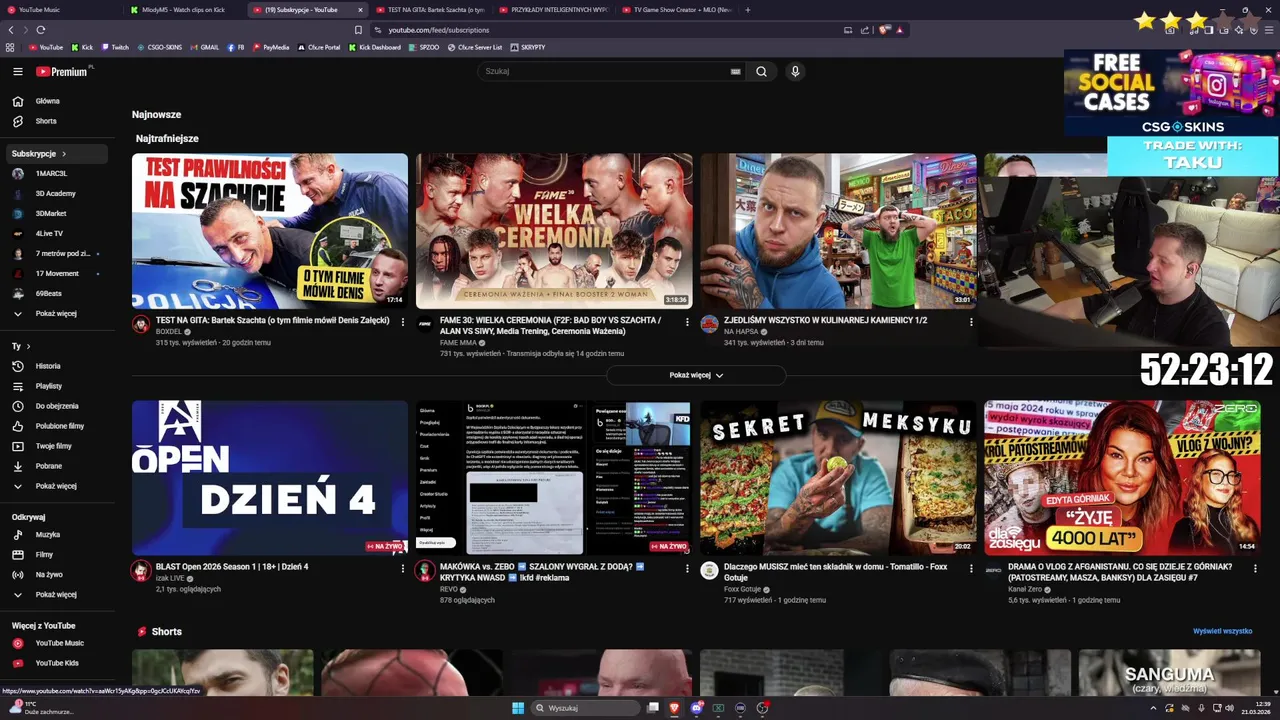Open options menu for NA HAPSA video
Image resolution: width=1280 pixels, height=720 pixels.
pyautogui.click(x=971, y=322)
